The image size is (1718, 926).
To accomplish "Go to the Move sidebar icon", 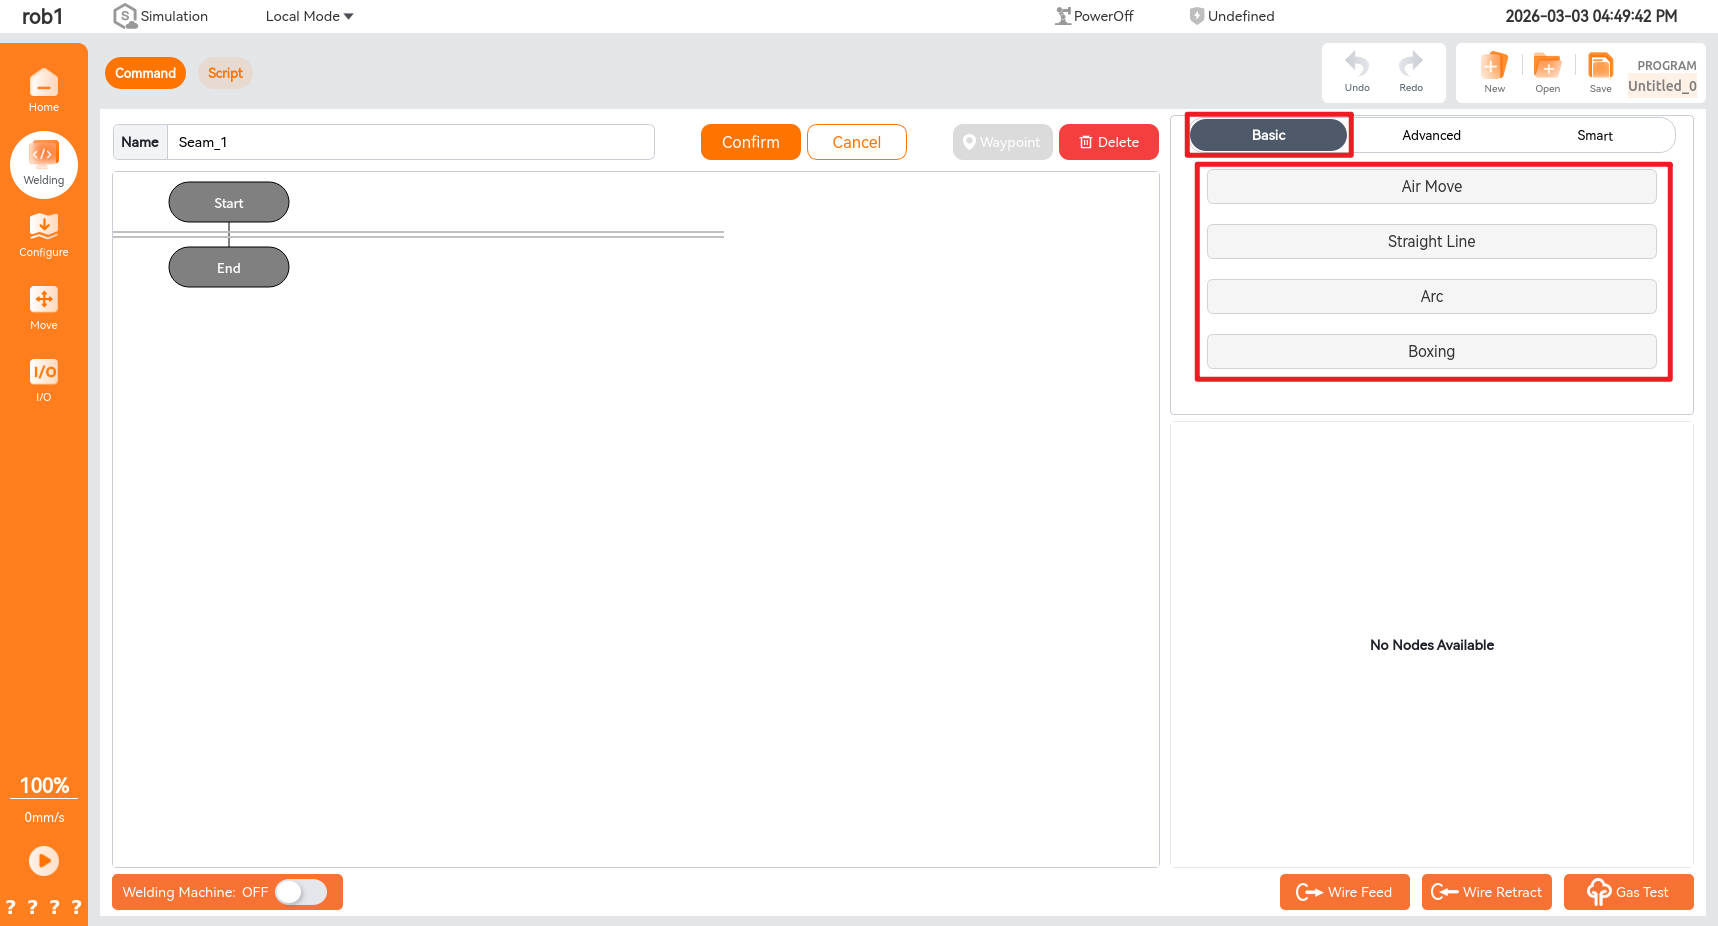I will pos(43,308).
